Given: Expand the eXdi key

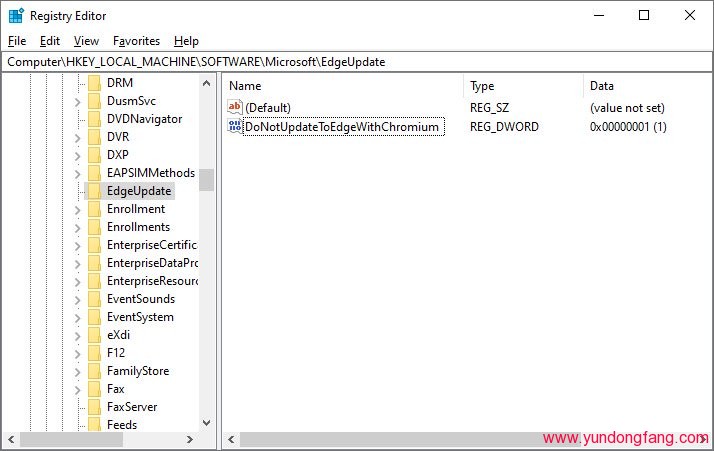Looking at the screenshot, I should click(77, 336).
